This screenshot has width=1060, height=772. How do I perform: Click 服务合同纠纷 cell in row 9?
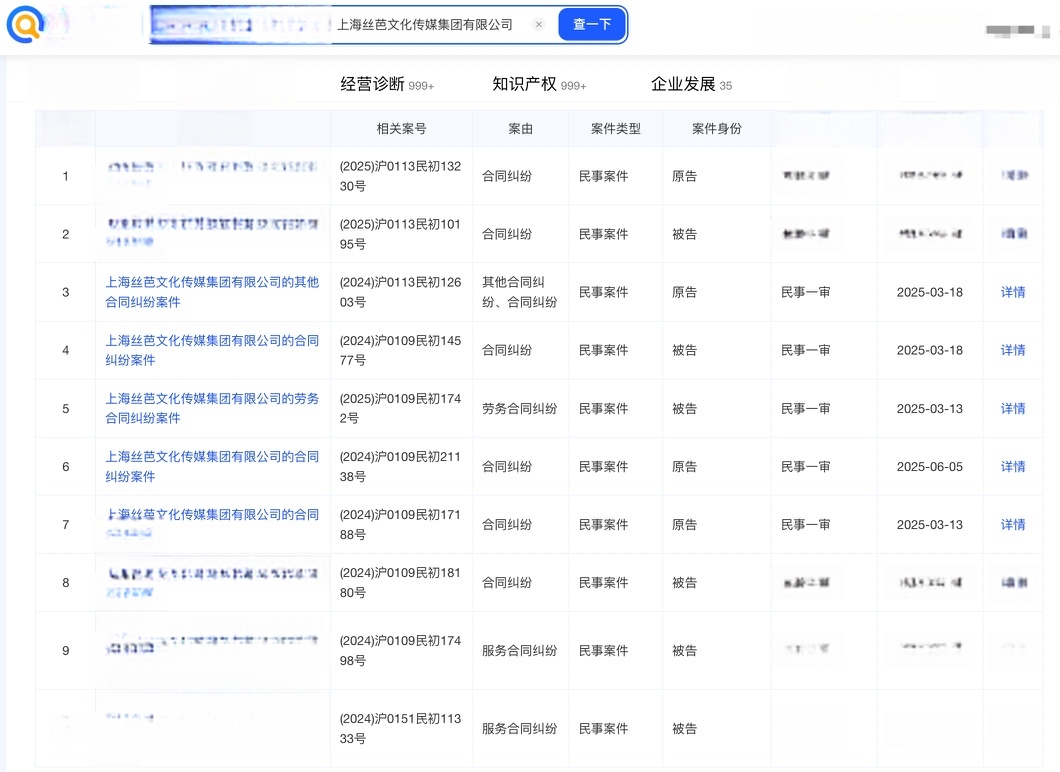click(x=519, y=650)
